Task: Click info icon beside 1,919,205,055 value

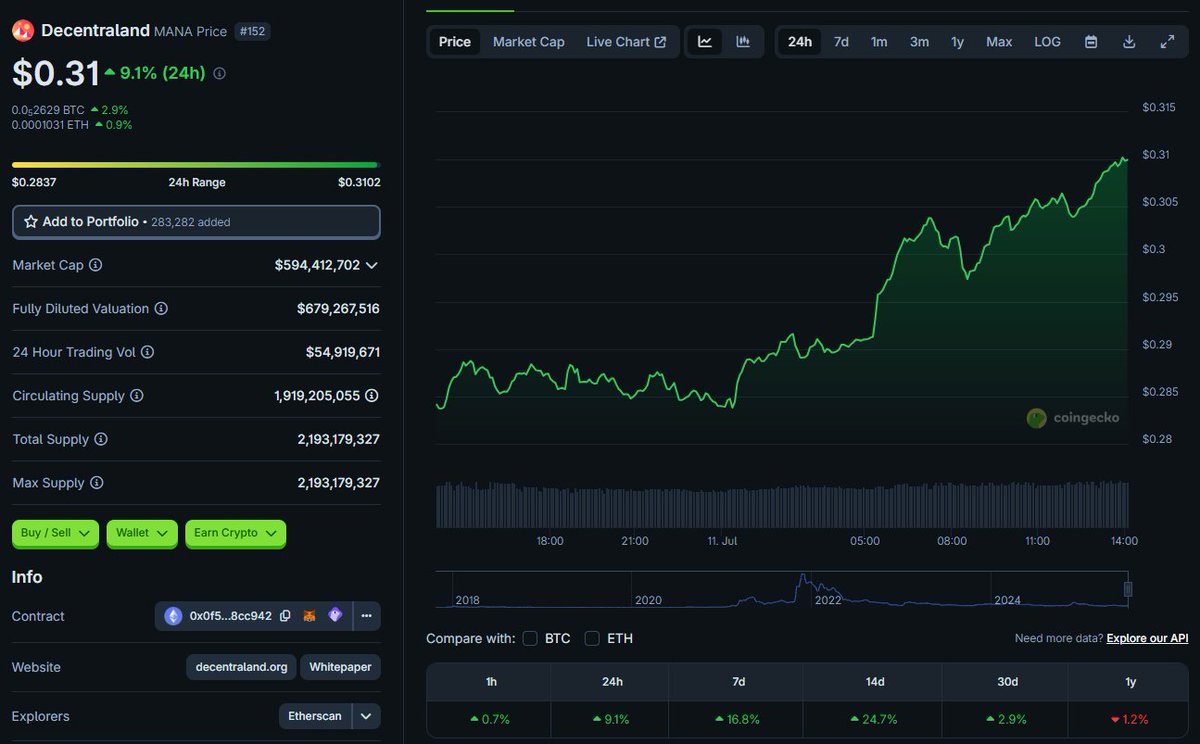Action: click(x=372, y=396)
